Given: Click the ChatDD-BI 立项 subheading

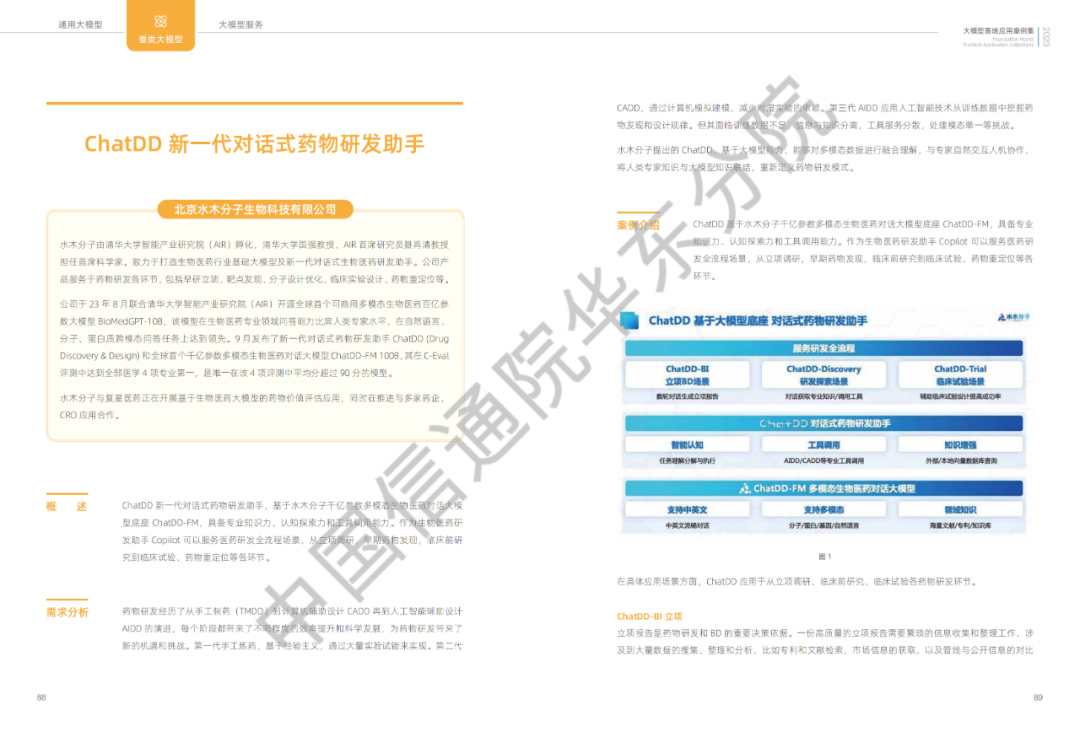Looking at the screenshot, I should point(649,616).
